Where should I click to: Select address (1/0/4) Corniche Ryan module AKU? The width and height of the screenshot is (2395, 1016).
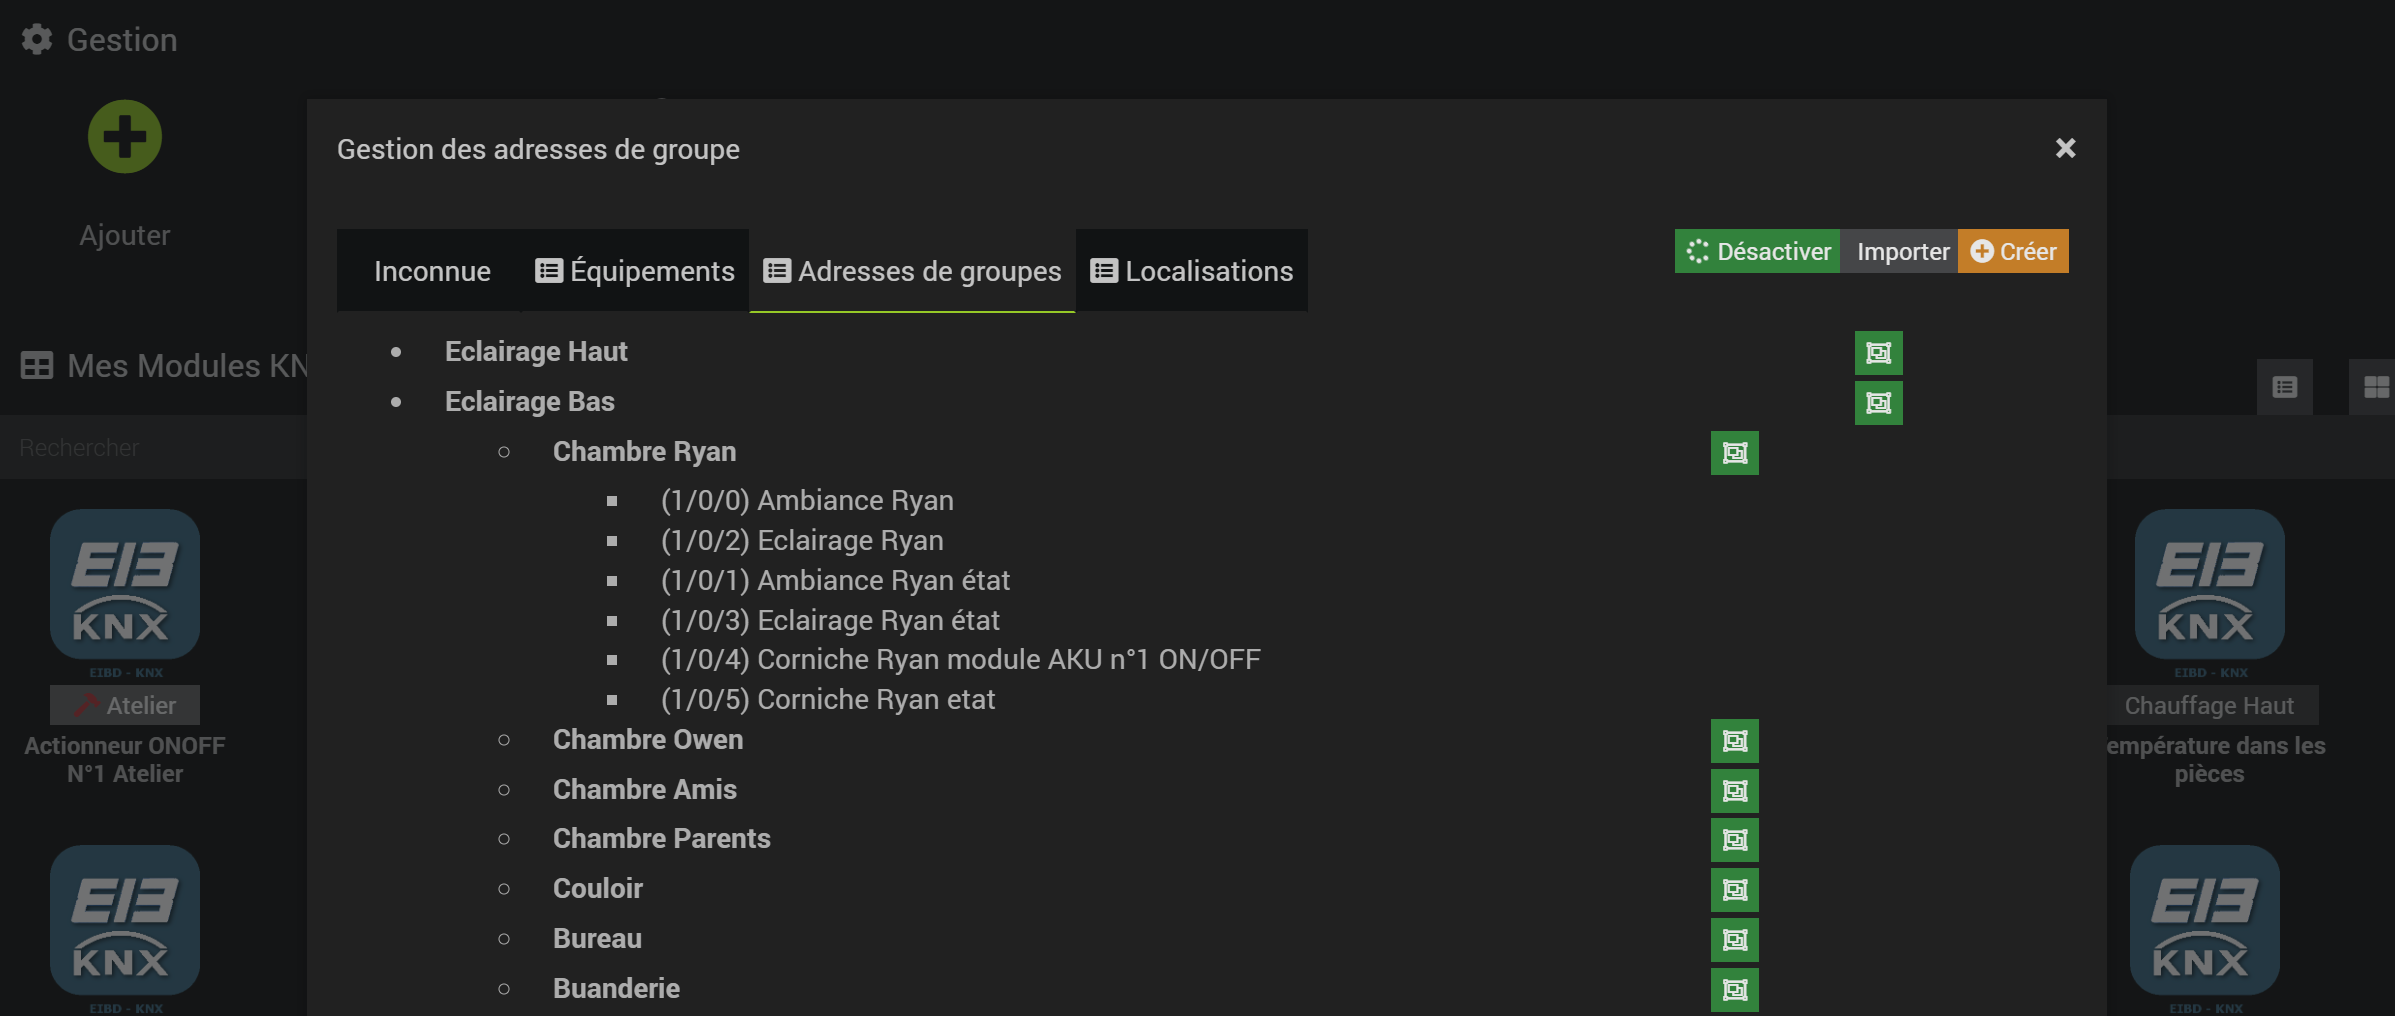(x=960, y=660)
